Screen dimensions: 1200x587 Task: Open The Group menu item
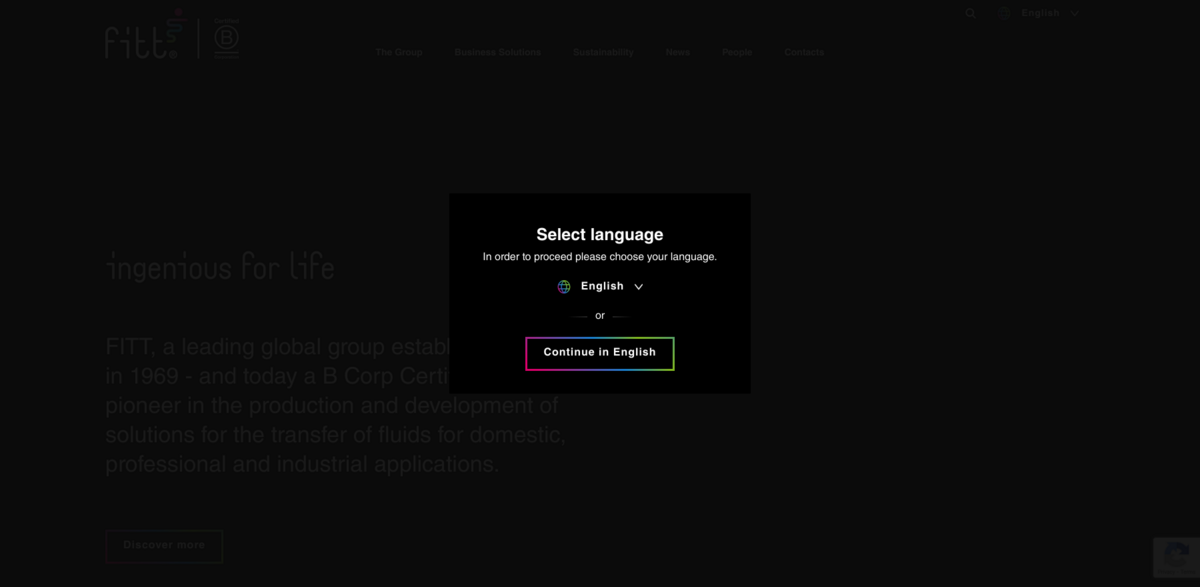[399, 52]
